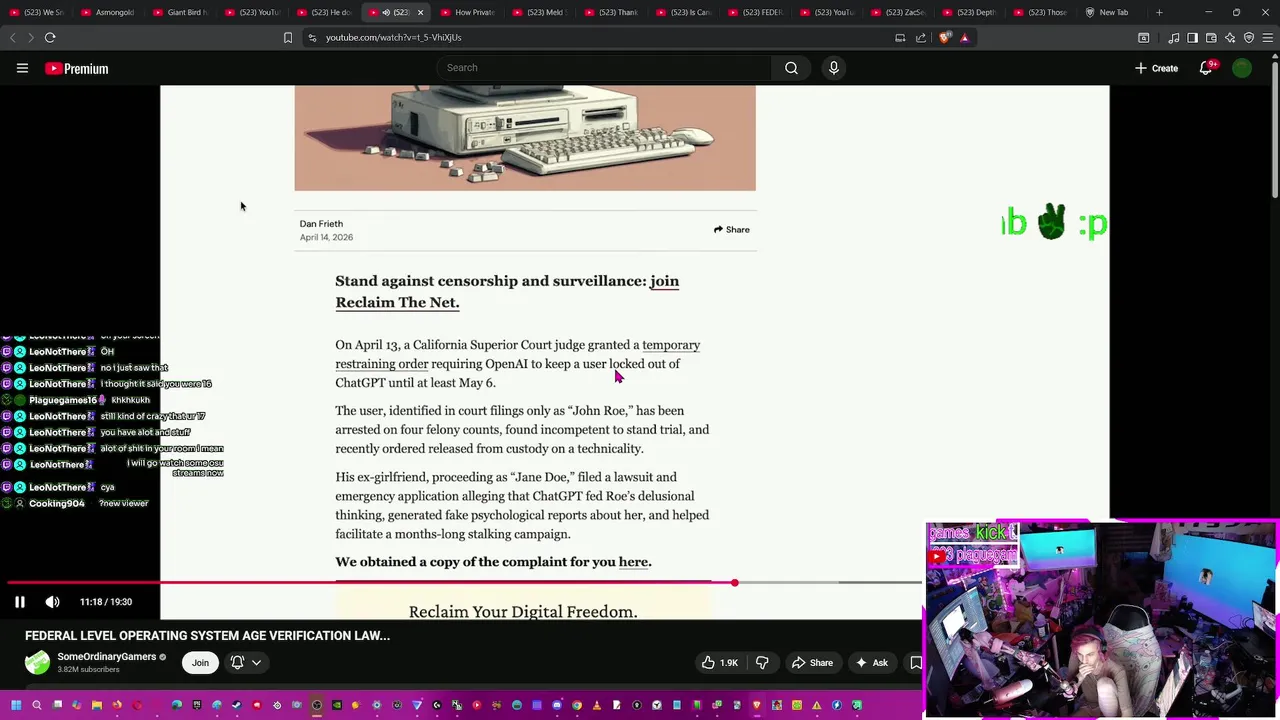Open the YouTube hamburger guide menu

pyautogui.click(x=22, y=68)
